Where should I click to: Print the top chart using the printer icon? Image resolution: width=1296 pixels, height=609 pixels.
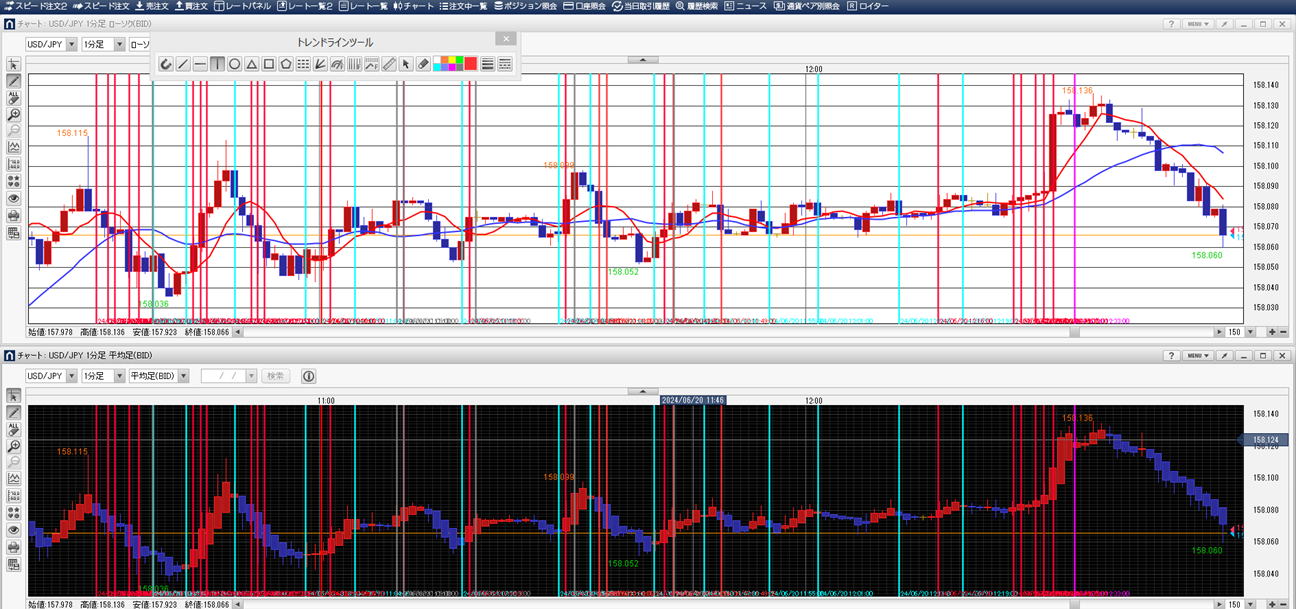click(14, 216)
